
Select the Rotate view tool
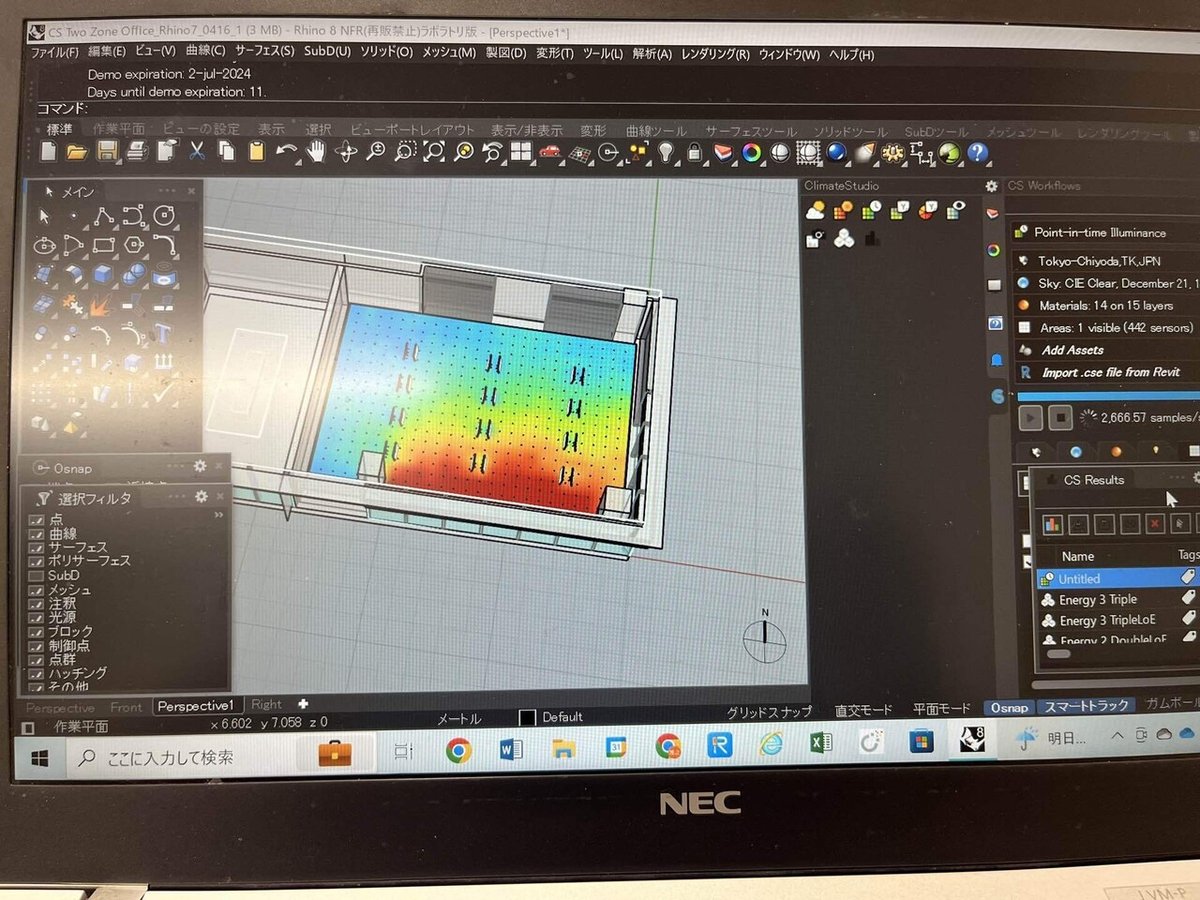346,151
